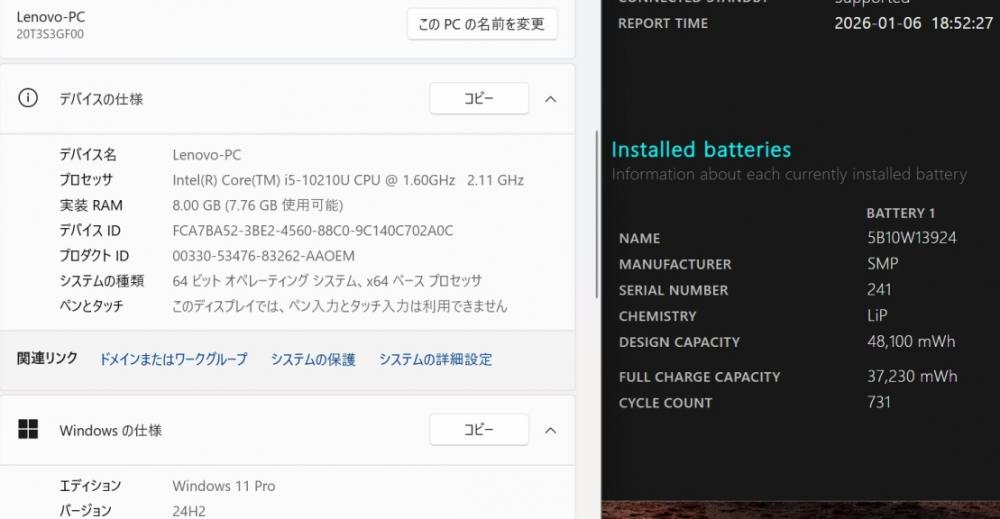Click the プロセッサ label
The height and width of the screenshot is (519, 1000).
pyautogui.click(x=86, y=180)
